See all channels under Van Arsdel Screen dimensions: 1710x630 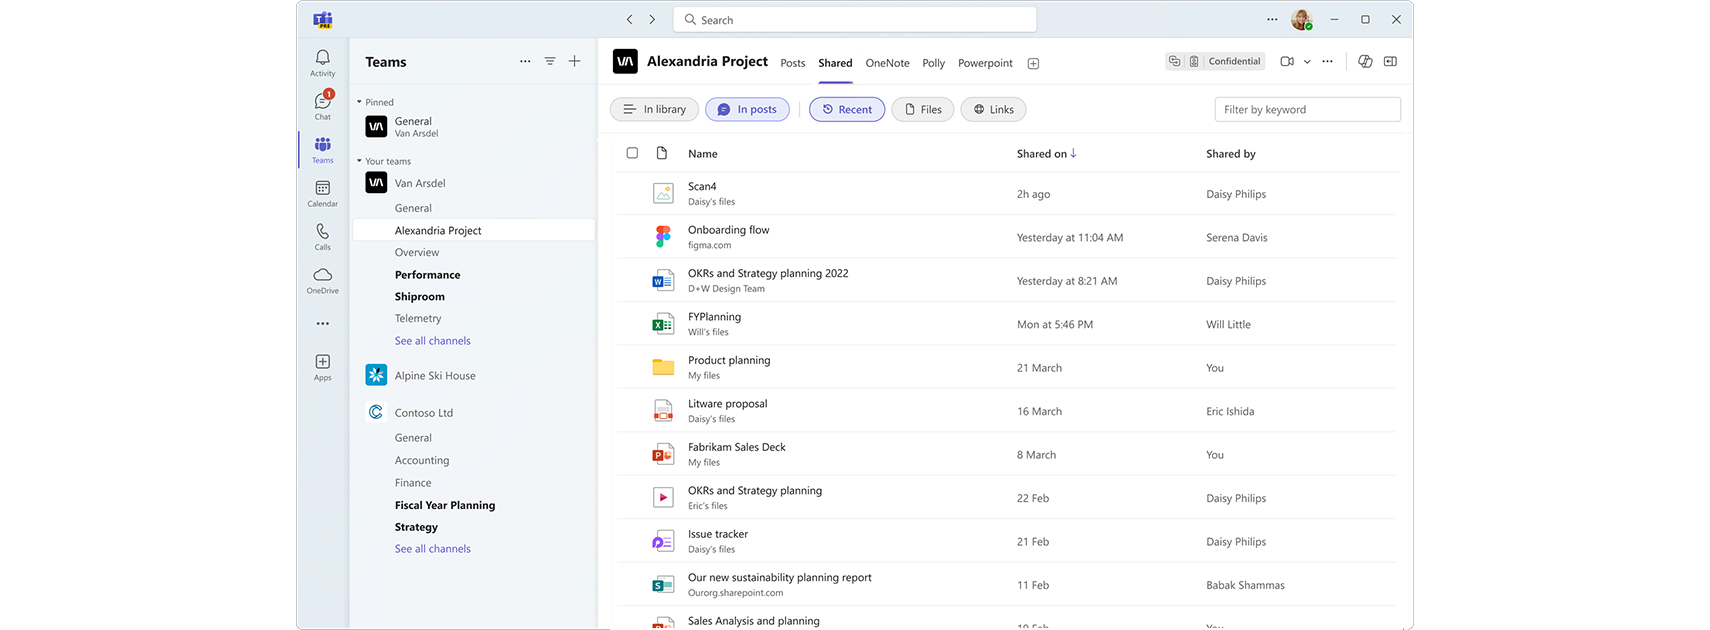[432, 341]
